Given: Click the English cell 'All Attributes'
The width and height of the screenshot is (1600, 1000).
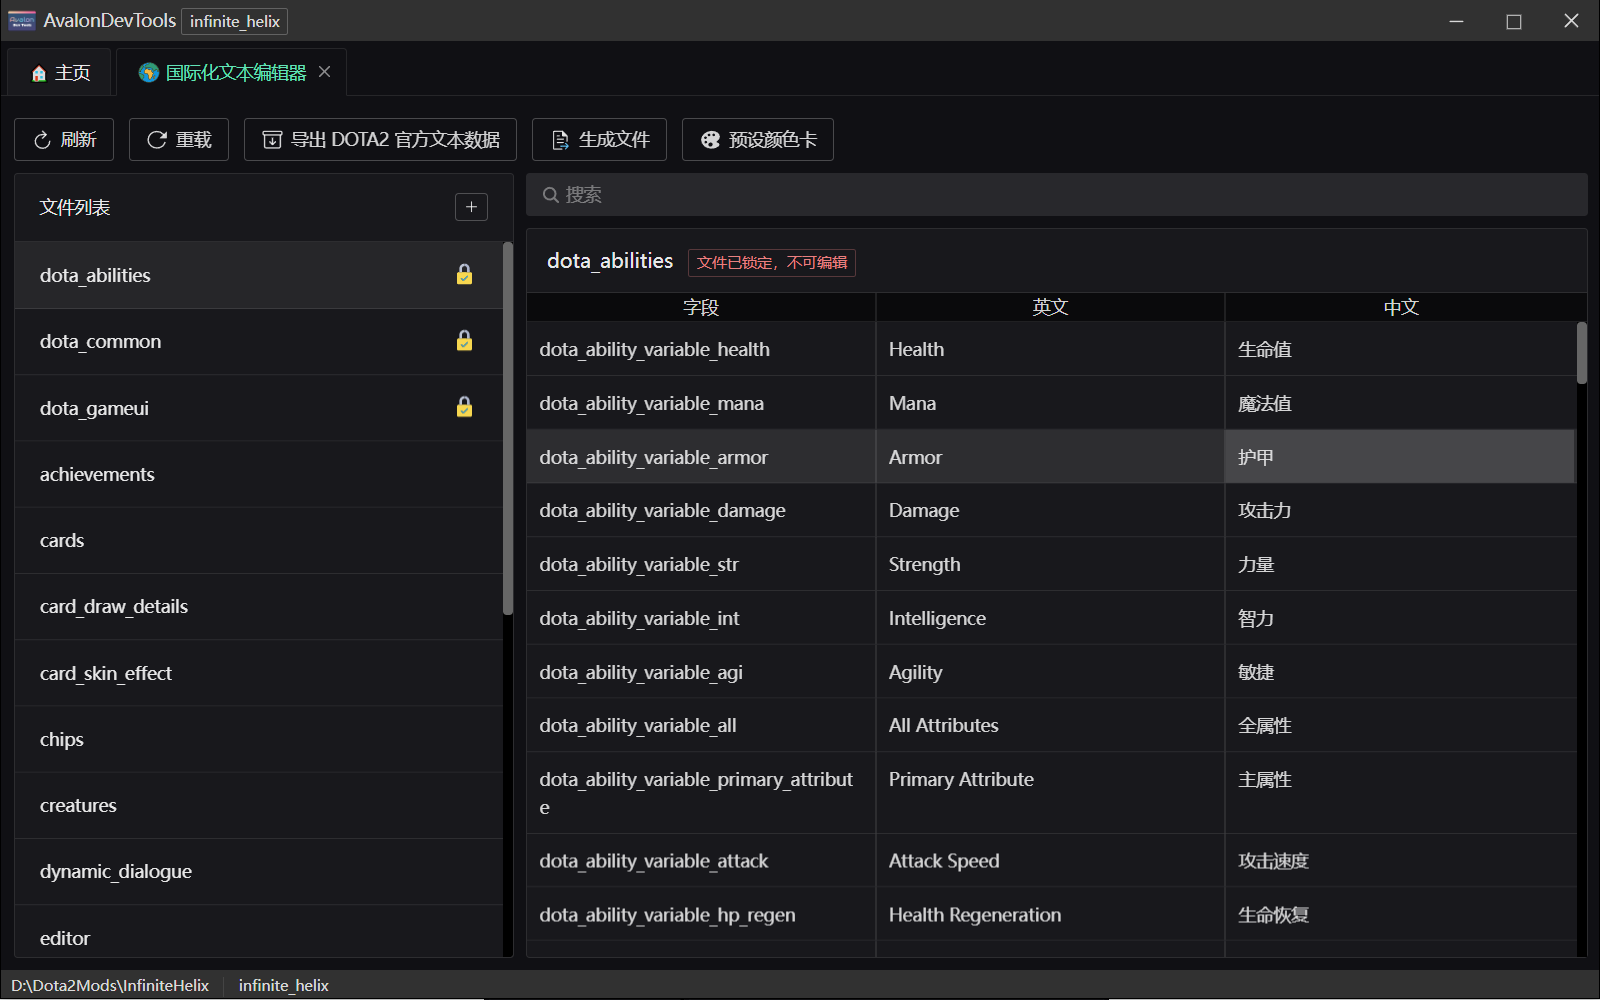Looking at the screenshot, I should coord(1050,725).
